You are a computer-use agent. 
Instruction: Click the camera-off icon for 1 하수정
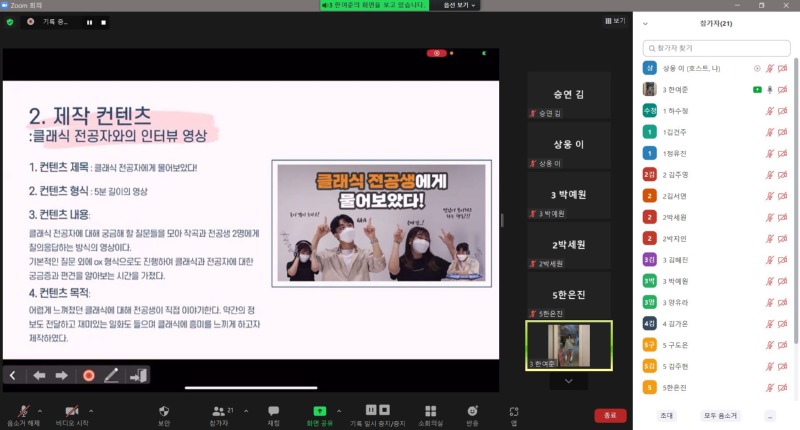click(783, 111)
